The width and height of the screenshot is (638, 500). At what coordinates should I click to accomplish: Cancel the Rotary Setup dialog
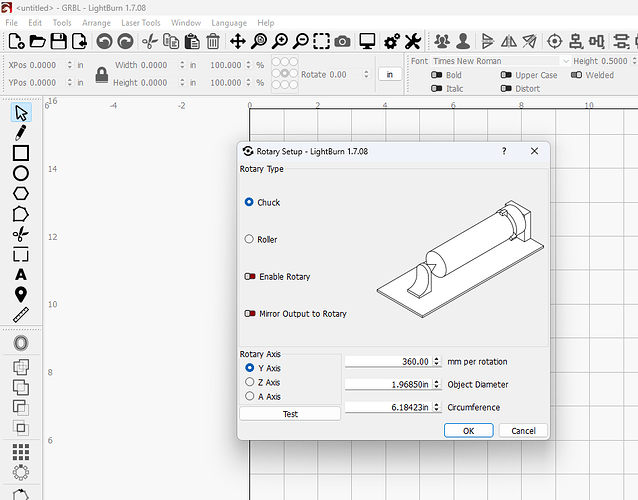pos(523,430)
